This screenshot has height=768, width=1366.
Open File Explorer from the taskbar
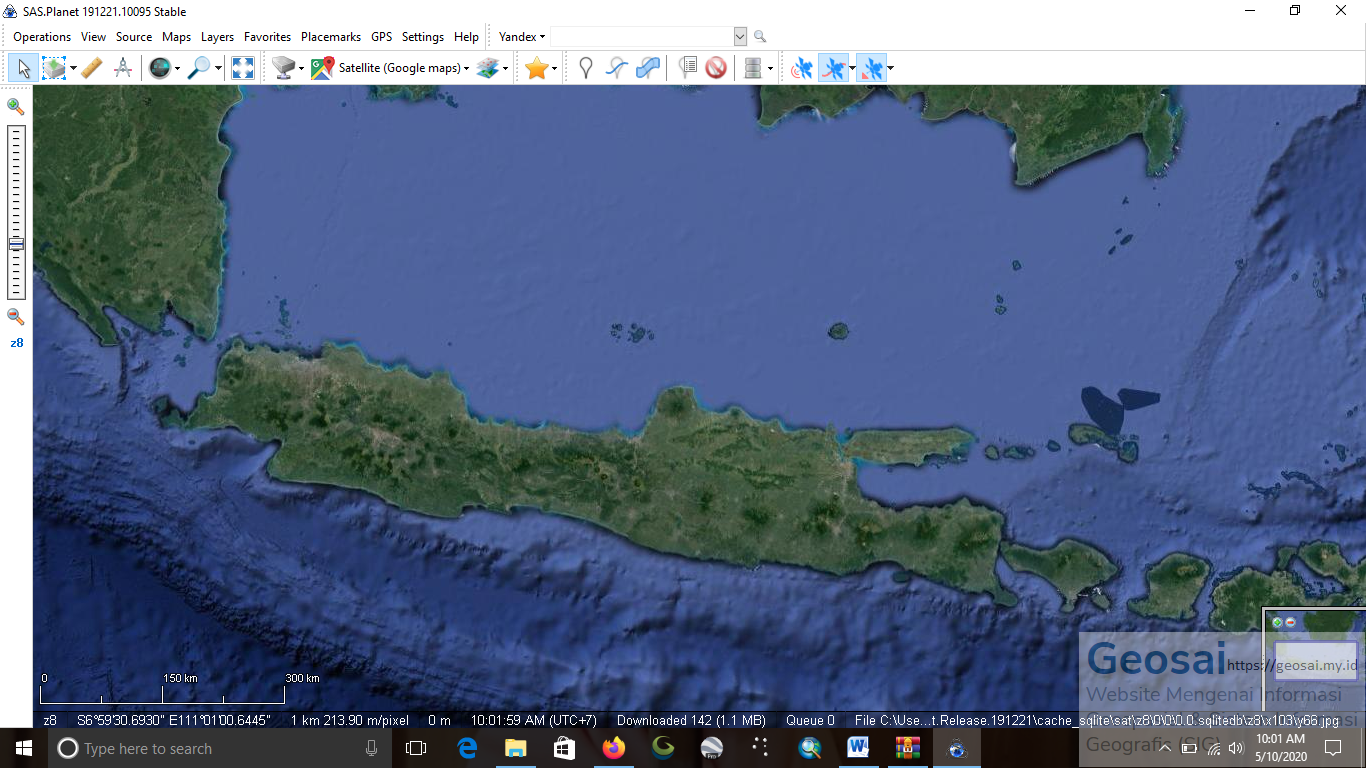point(515,748)
